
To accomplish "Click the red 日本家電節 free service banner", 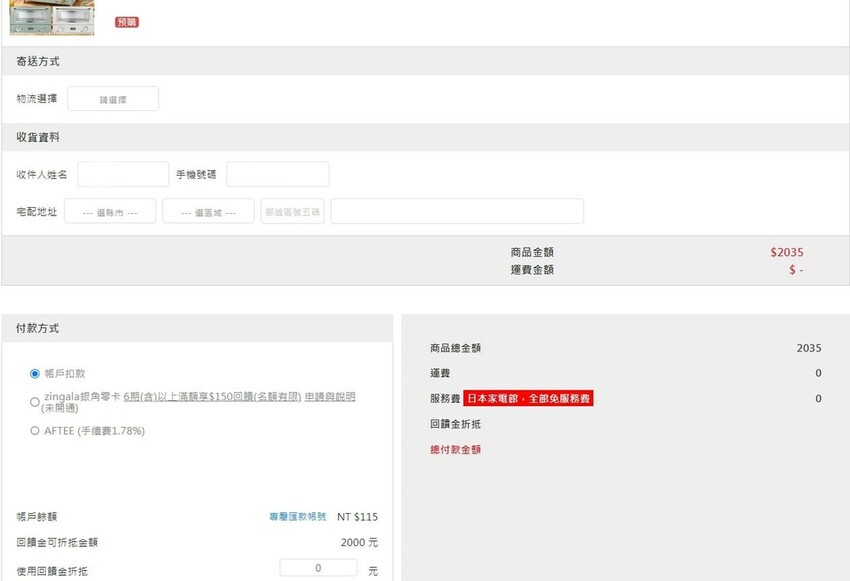I will pos(528,399).
